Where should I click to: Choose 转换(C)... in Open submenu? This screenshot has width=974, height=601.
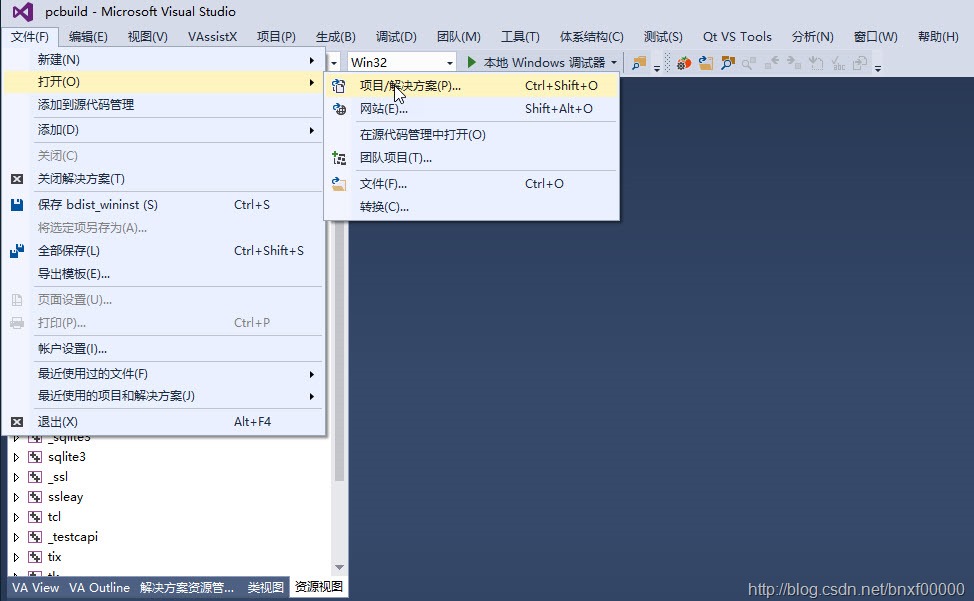tap(472, 207)
